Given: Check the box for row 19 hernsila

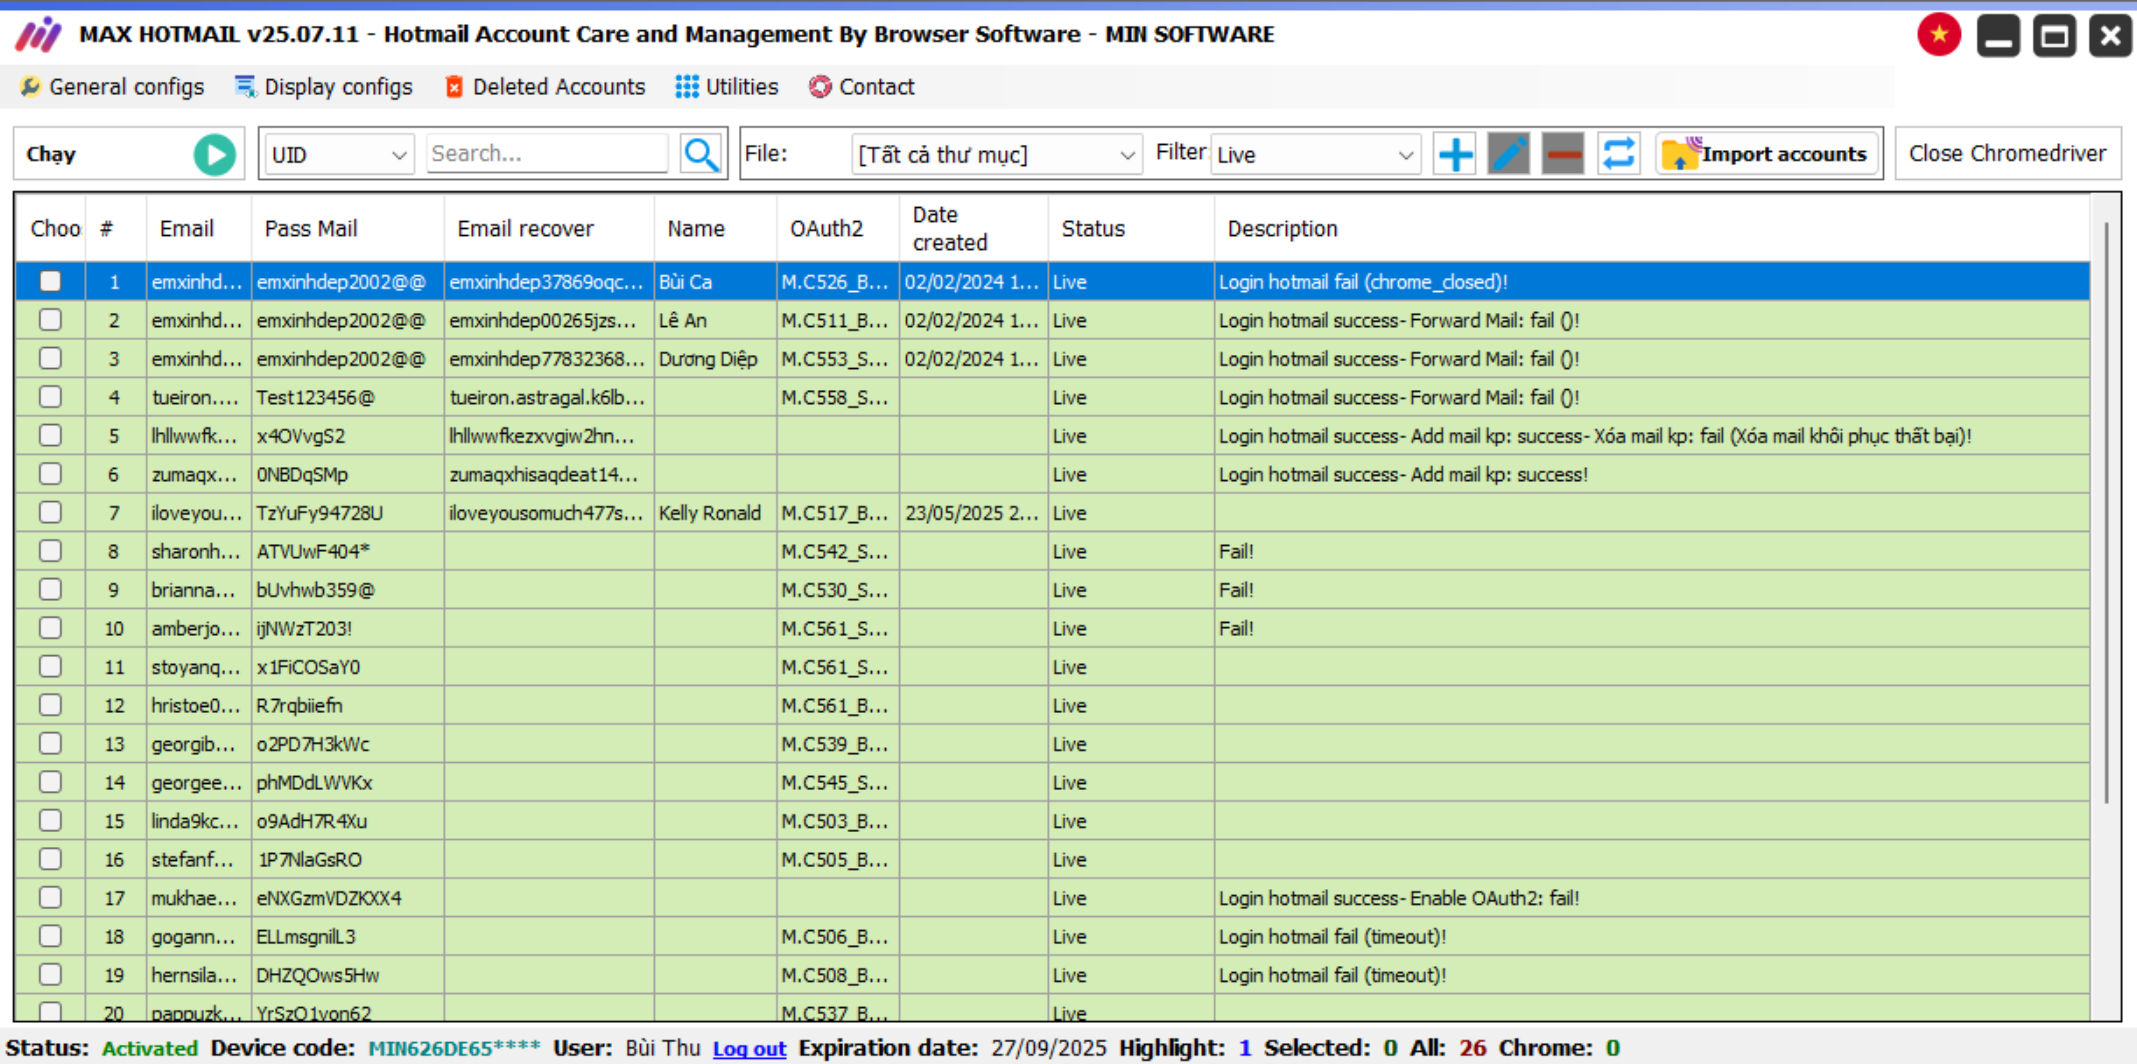Looking at the screenshot, I should pos(50,975).
